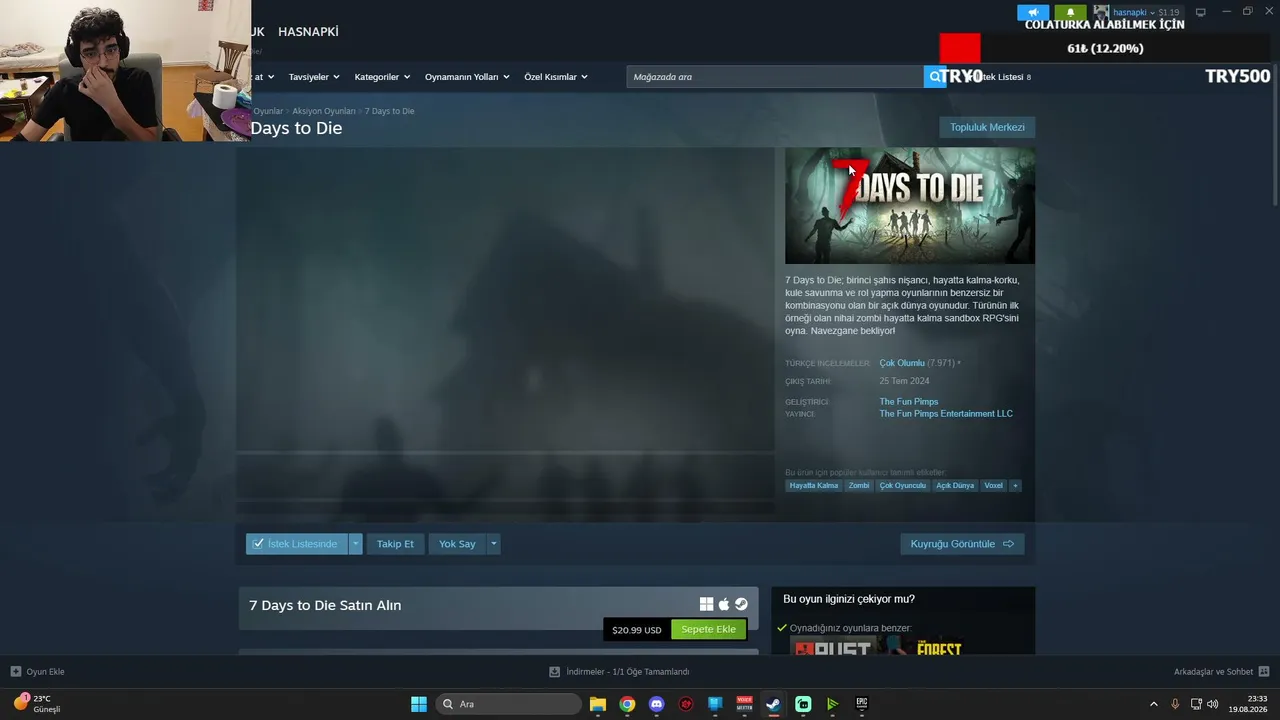
Task: Go to 7 Days to Die breadcrumb
Action: coord(389,111)
